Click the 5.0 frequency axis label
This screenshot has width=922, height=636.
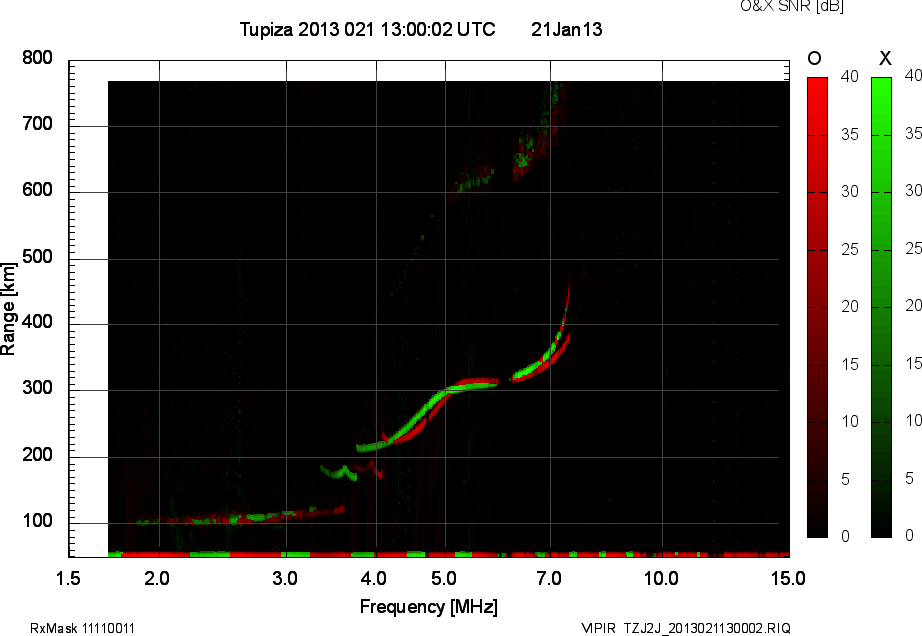pyautogui.click(x=444, y=578)
